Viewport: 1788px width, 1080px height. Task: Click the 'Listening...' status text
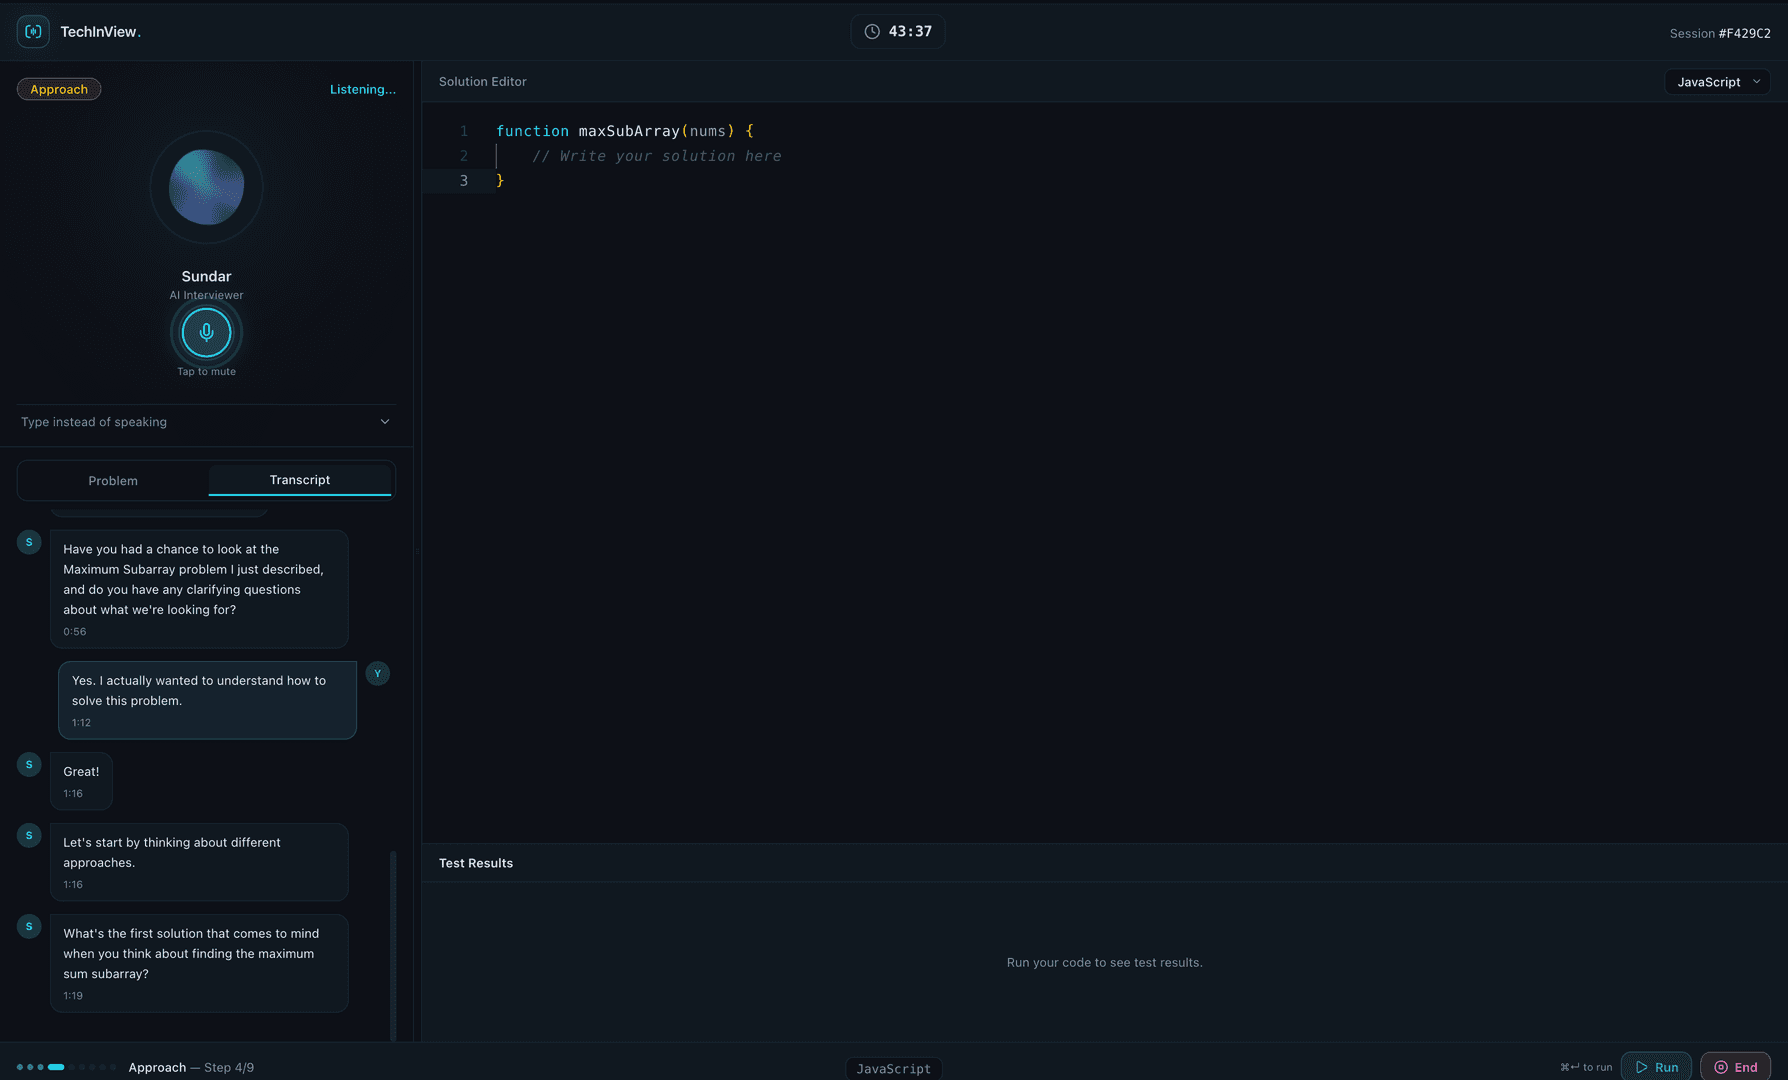coord(363,89)
